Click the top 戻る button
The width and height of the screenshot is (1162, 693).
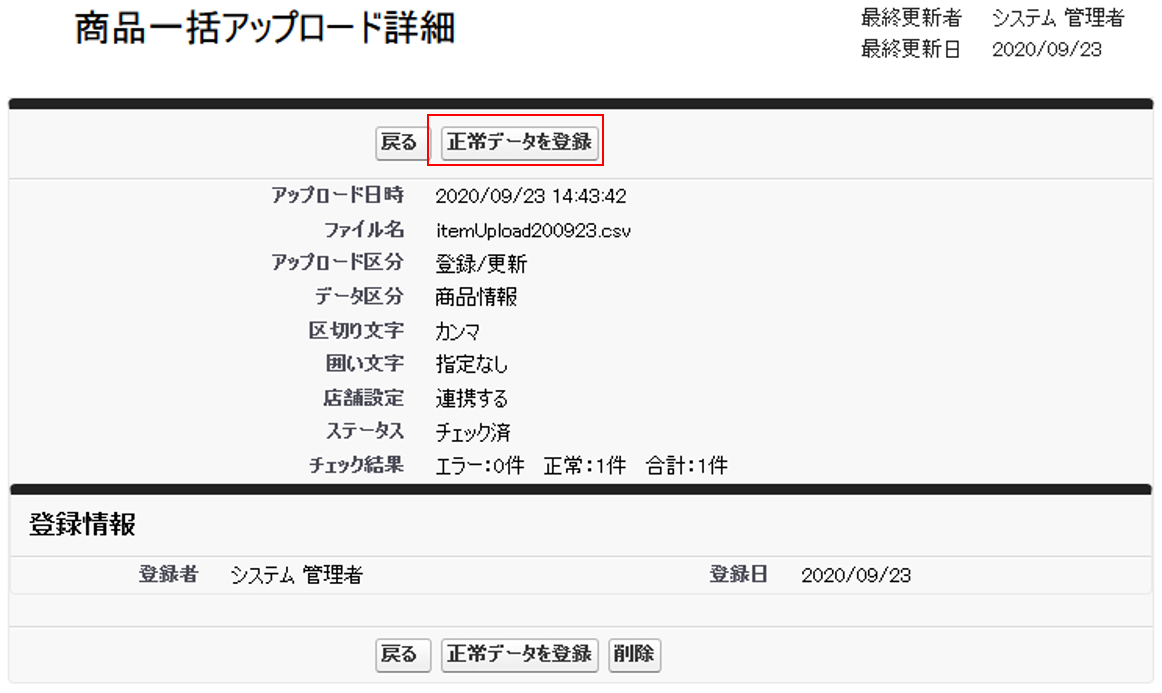click(399, 143)
